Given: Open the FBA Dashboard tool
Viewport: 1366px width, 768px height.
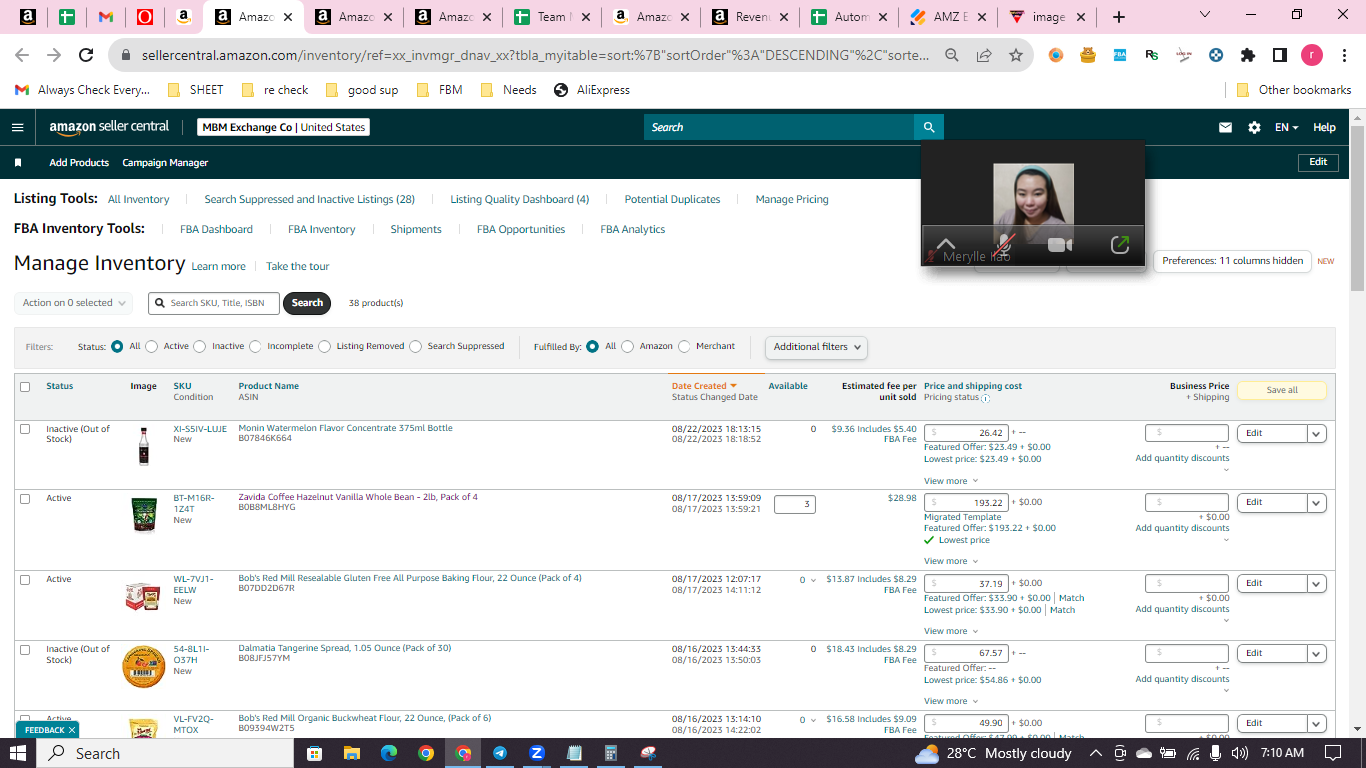Looking at the screenshot, I should tap(216, 229).
